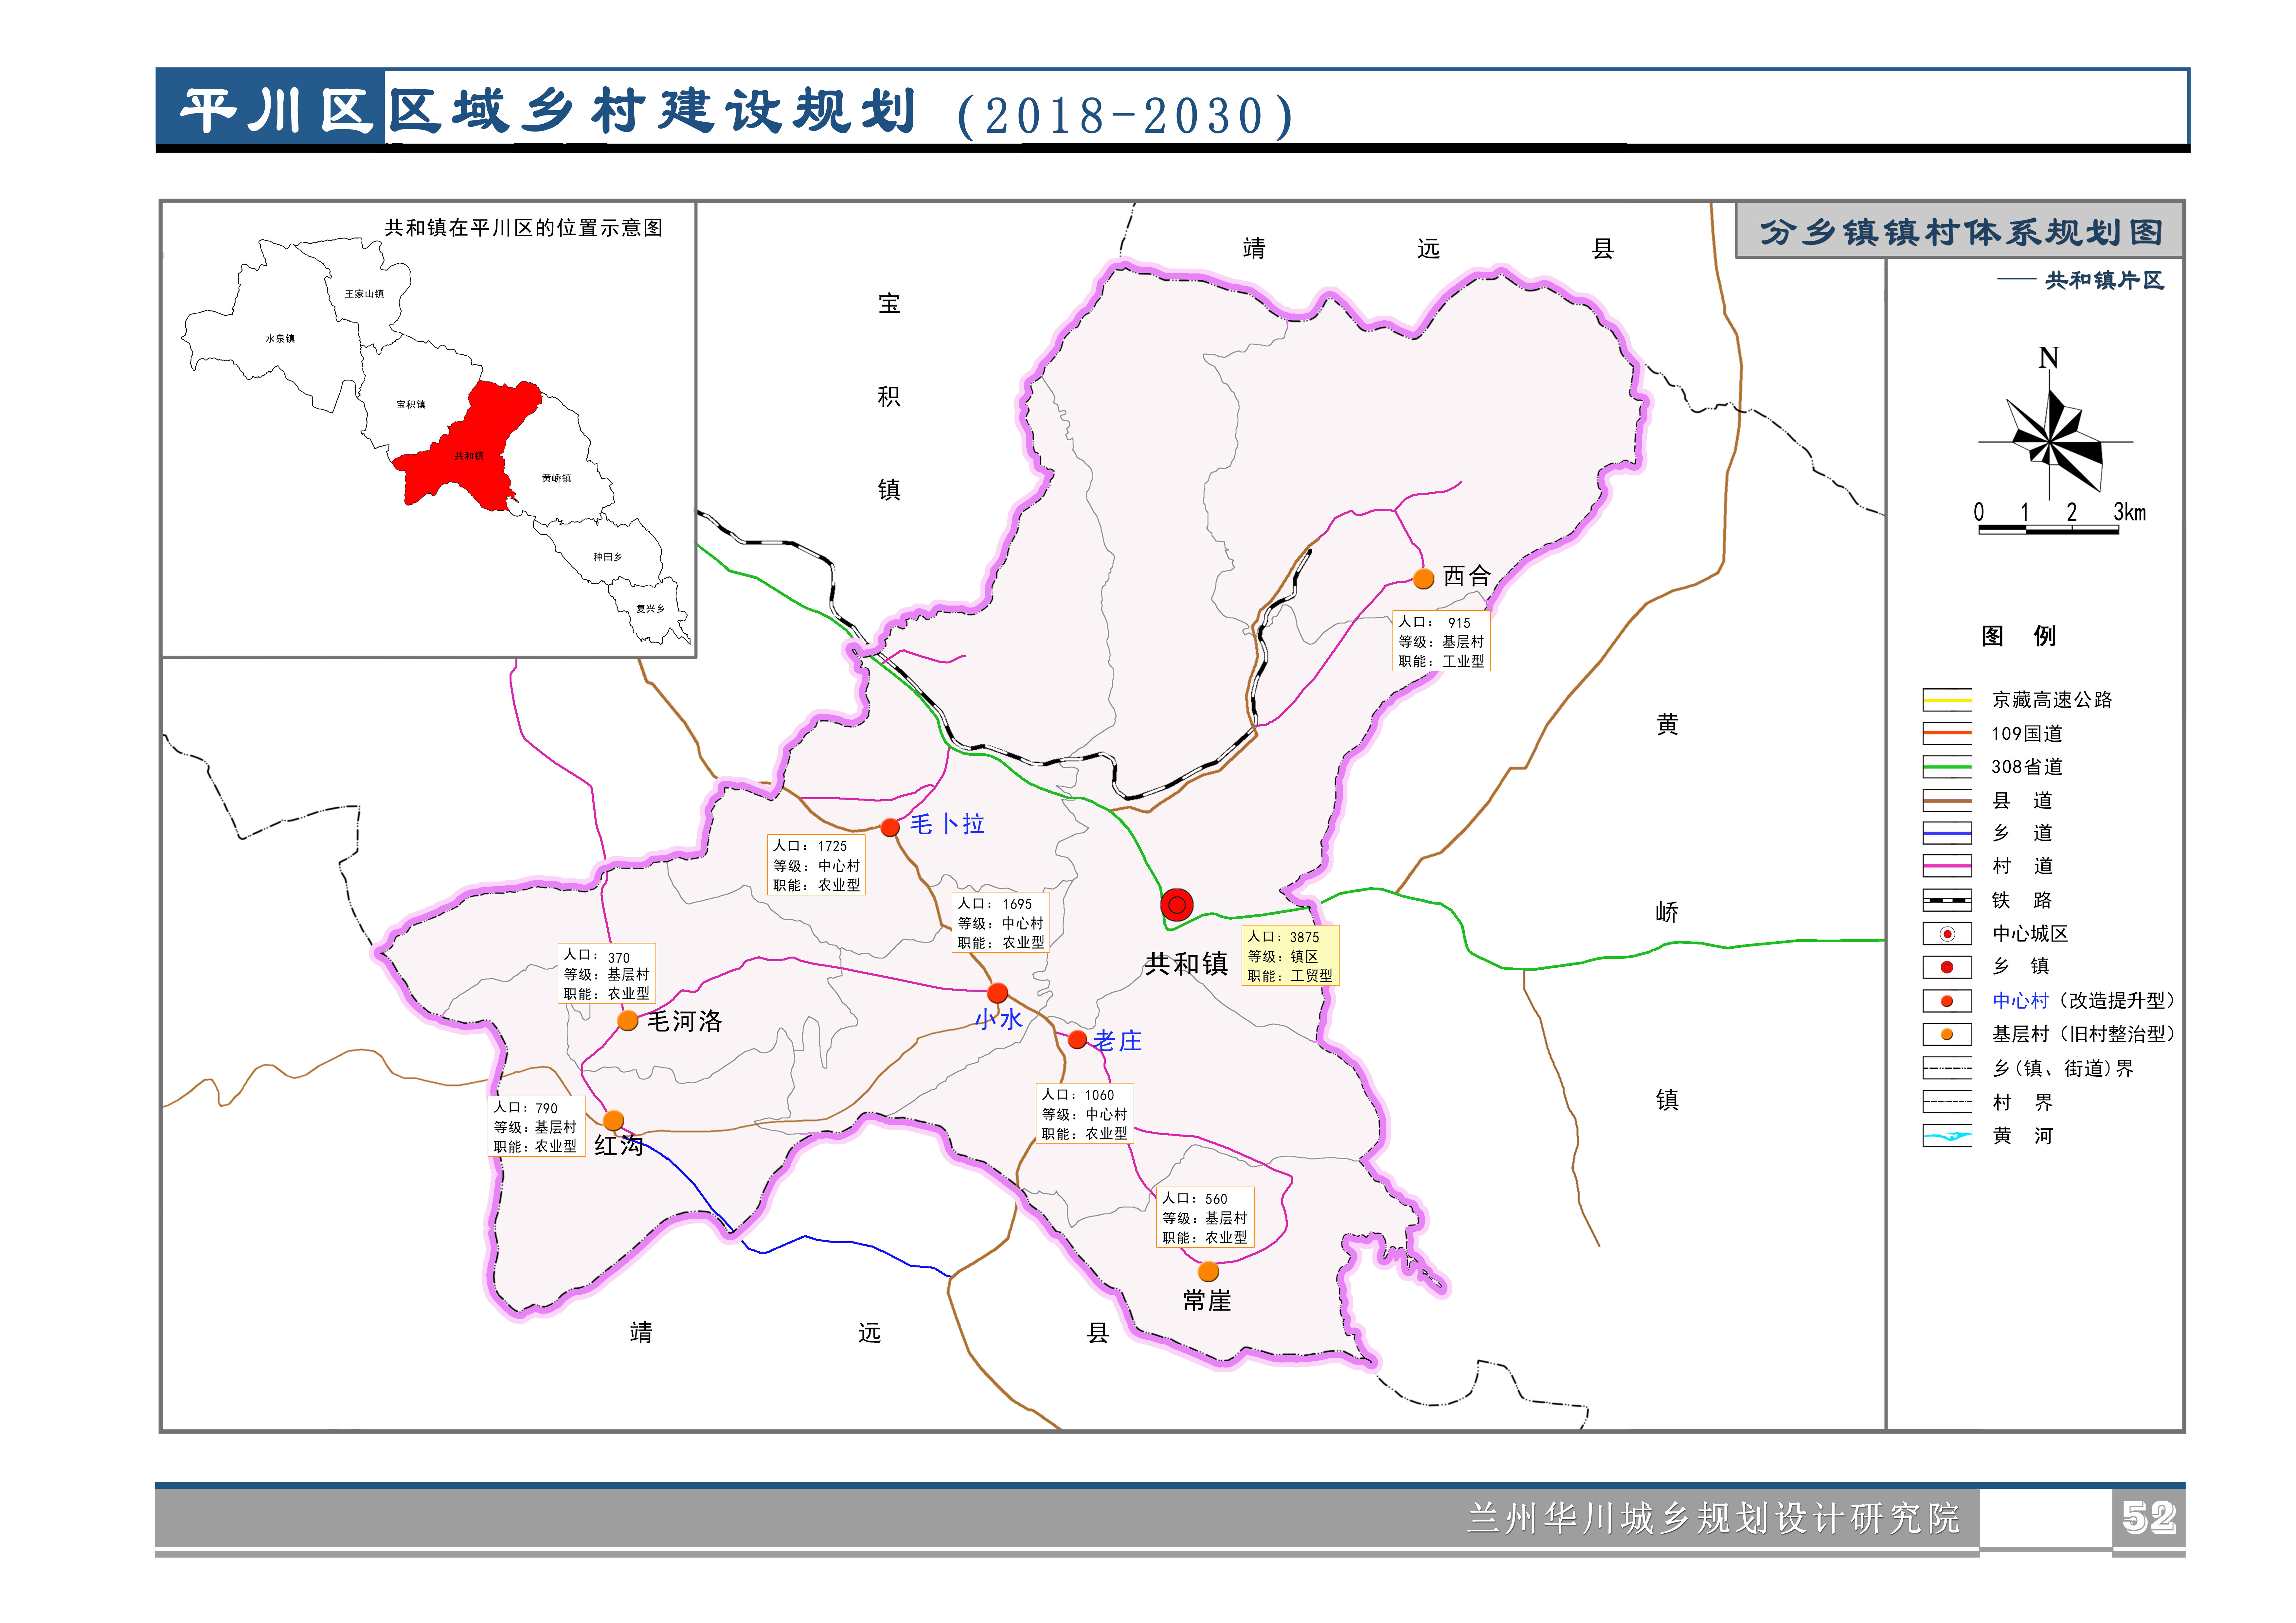The height and width of the screenshot is (1623, 2296).
Task: Click the 京藏高速公路 legend swatch
Action: tap(1947, 700)
